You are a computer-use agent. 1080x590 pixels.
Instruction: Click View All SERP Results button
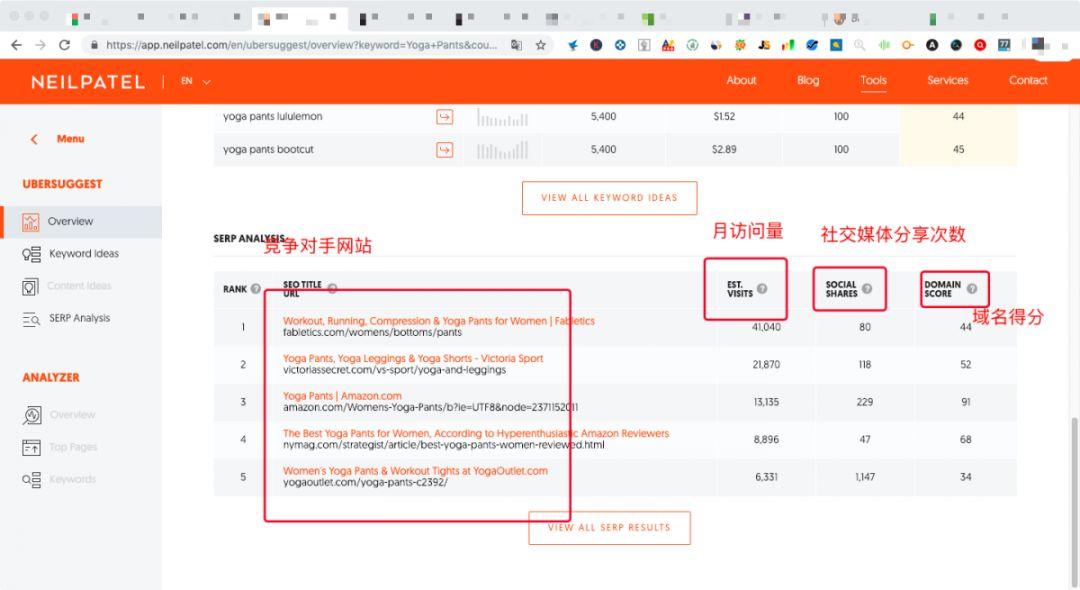[x=610, y=528]
